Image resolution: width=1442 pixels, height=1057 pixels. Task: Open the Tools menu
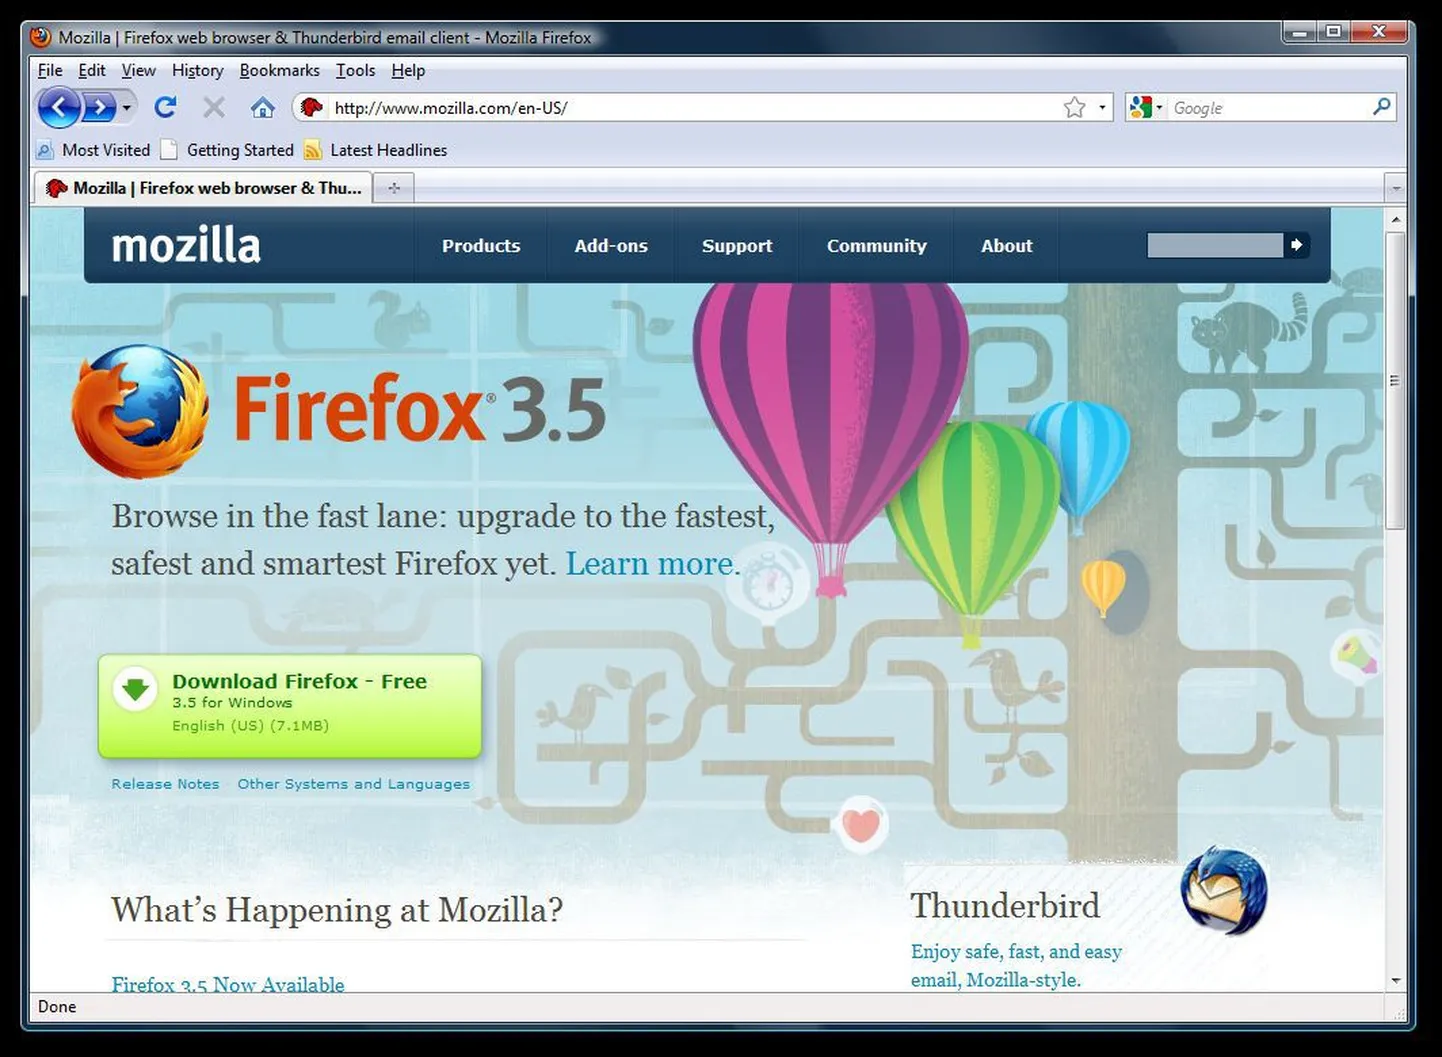[x=355, y=70]
